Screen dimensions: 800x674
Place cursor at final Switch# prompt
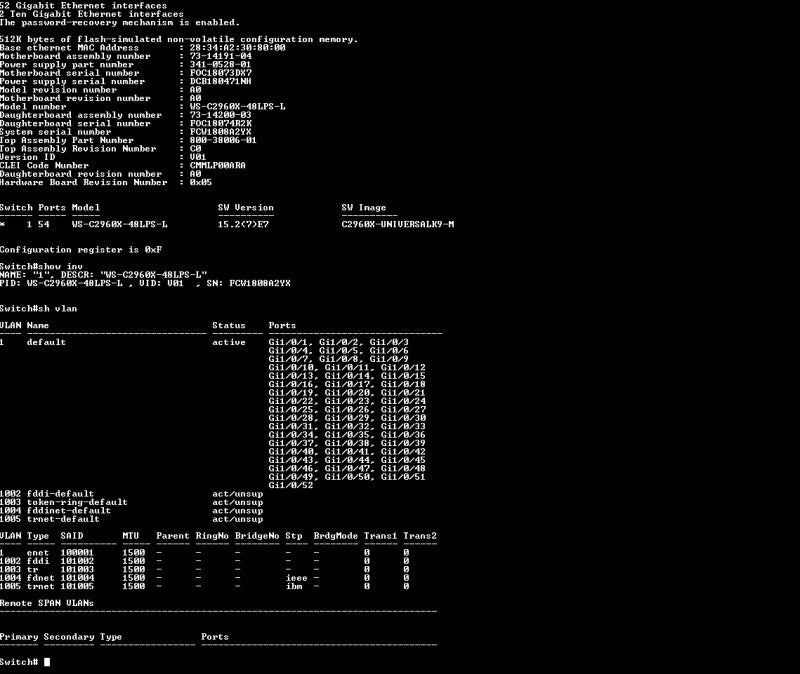tap(47, 662)
